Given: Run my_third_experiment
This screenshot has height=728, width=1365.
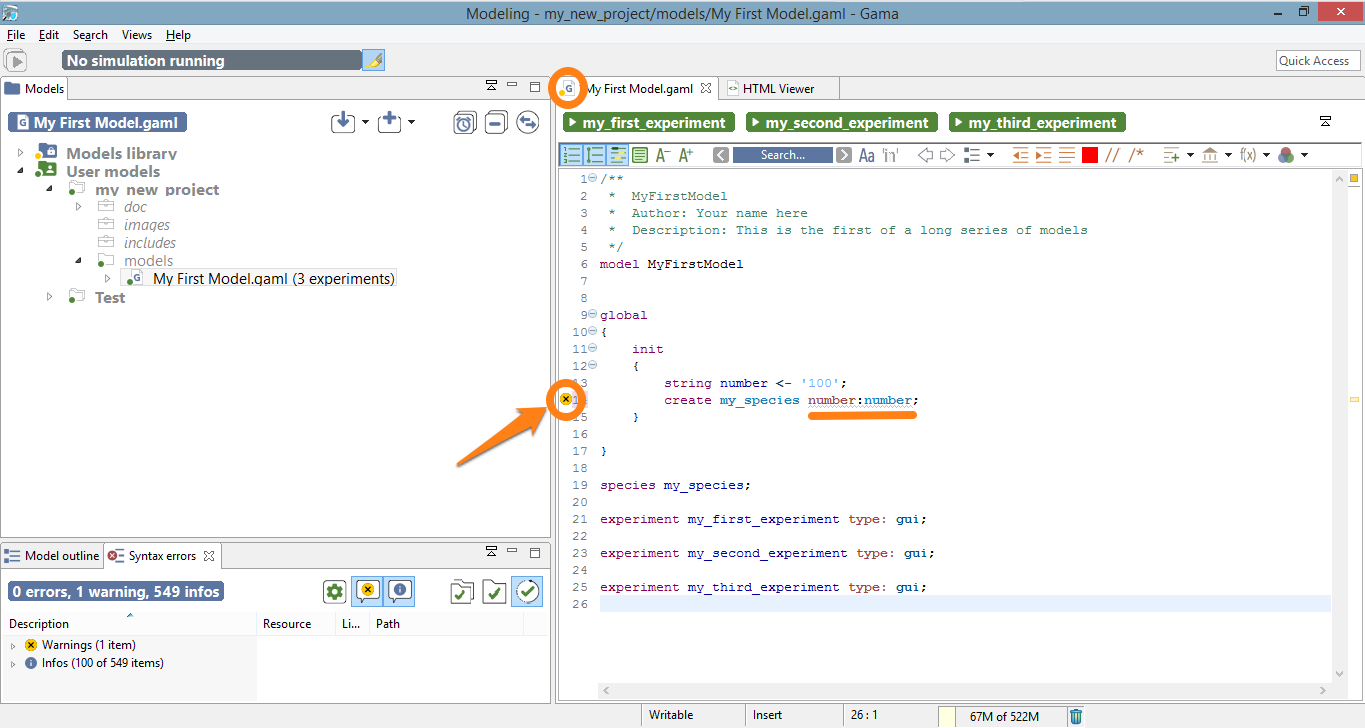Looking at the screenshot, I should click(x=1037, y=122).
